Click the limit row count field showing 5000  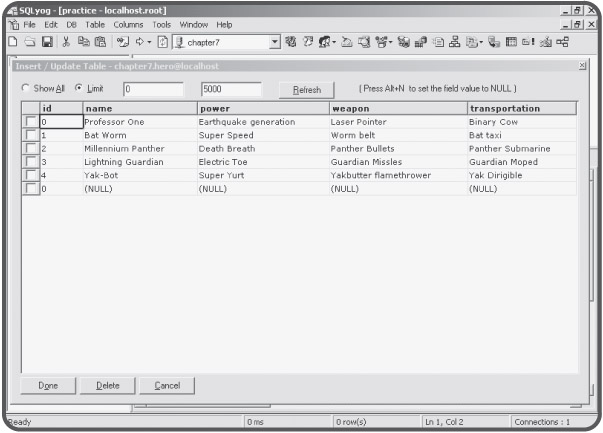tap(230, 89)
